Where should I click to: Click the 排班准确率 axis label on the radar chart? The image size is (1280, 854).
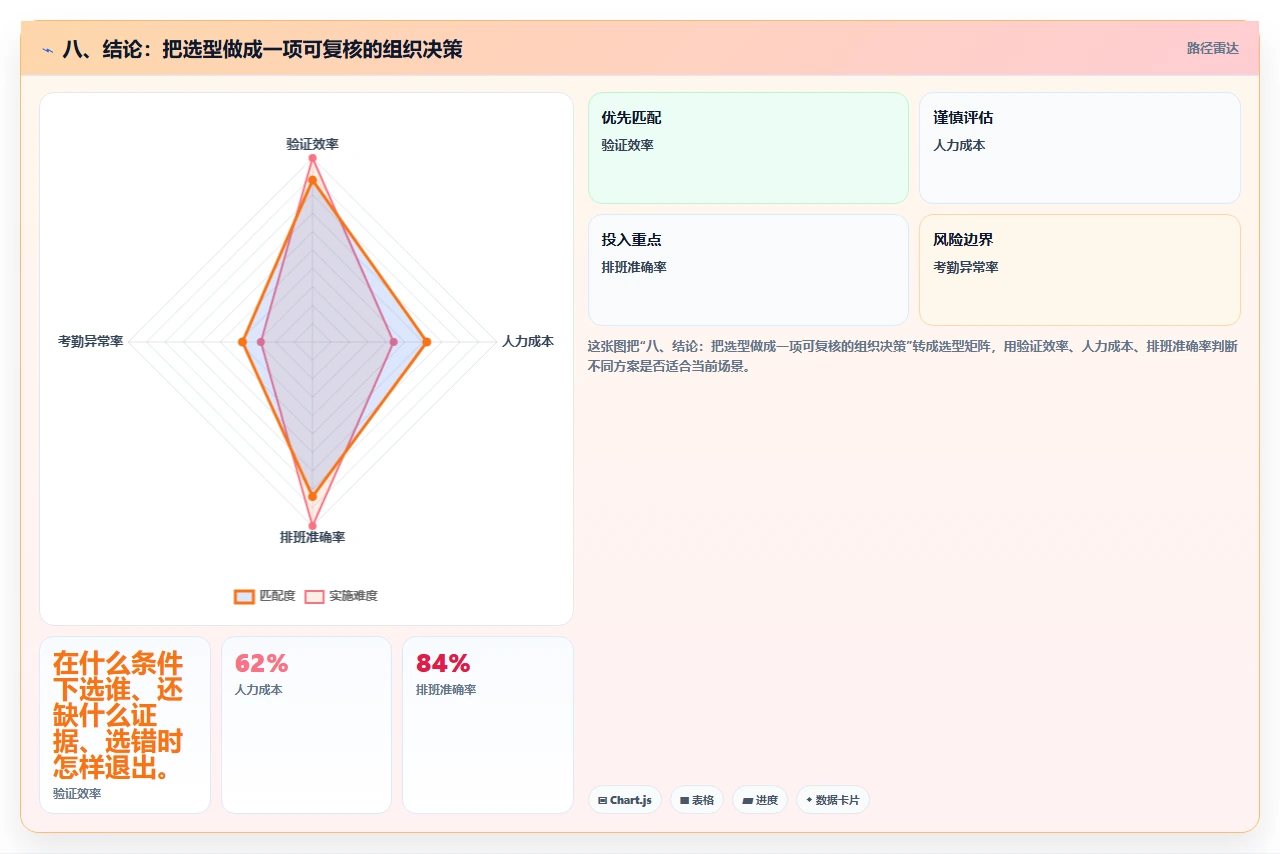click(x=312, y=537)
